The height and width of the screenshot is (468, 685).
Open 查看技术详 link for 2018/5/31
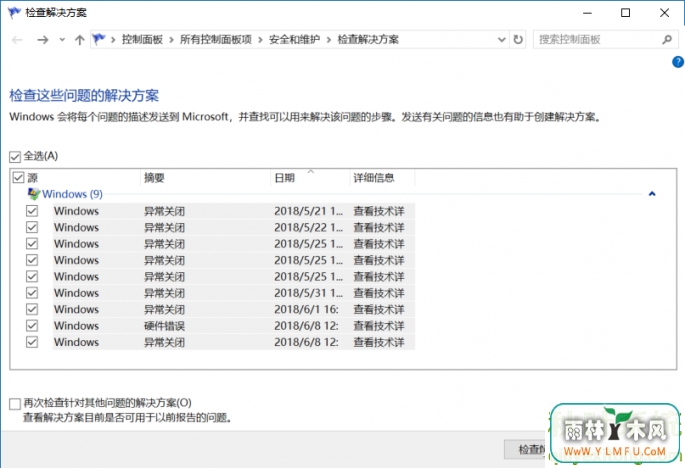point(379,293)
